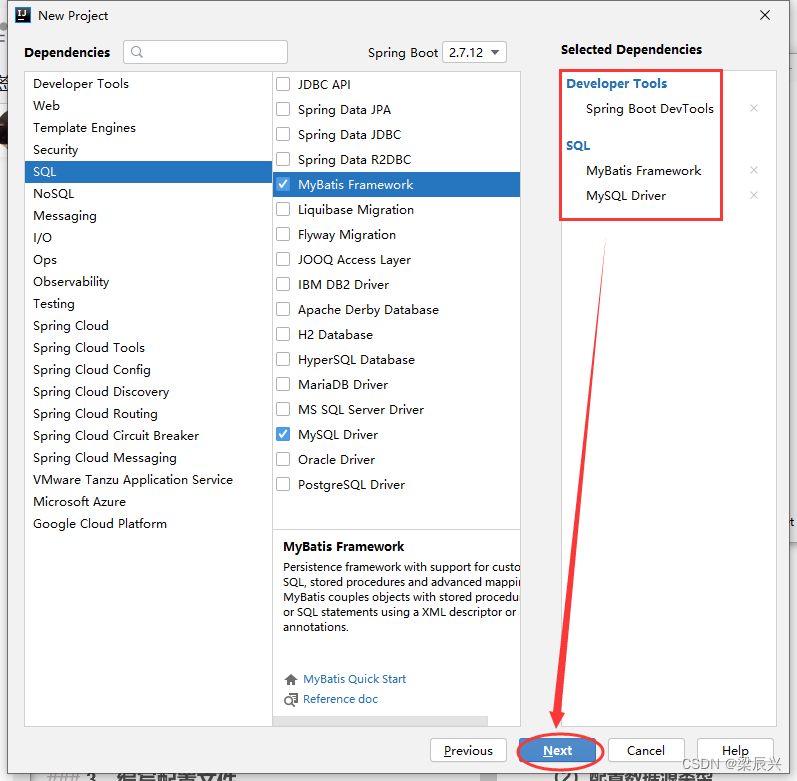The width and height of the screenshot is (797, 781).
Task: Open MyBatis Quick Start link
Action: (x=354, y=679)
